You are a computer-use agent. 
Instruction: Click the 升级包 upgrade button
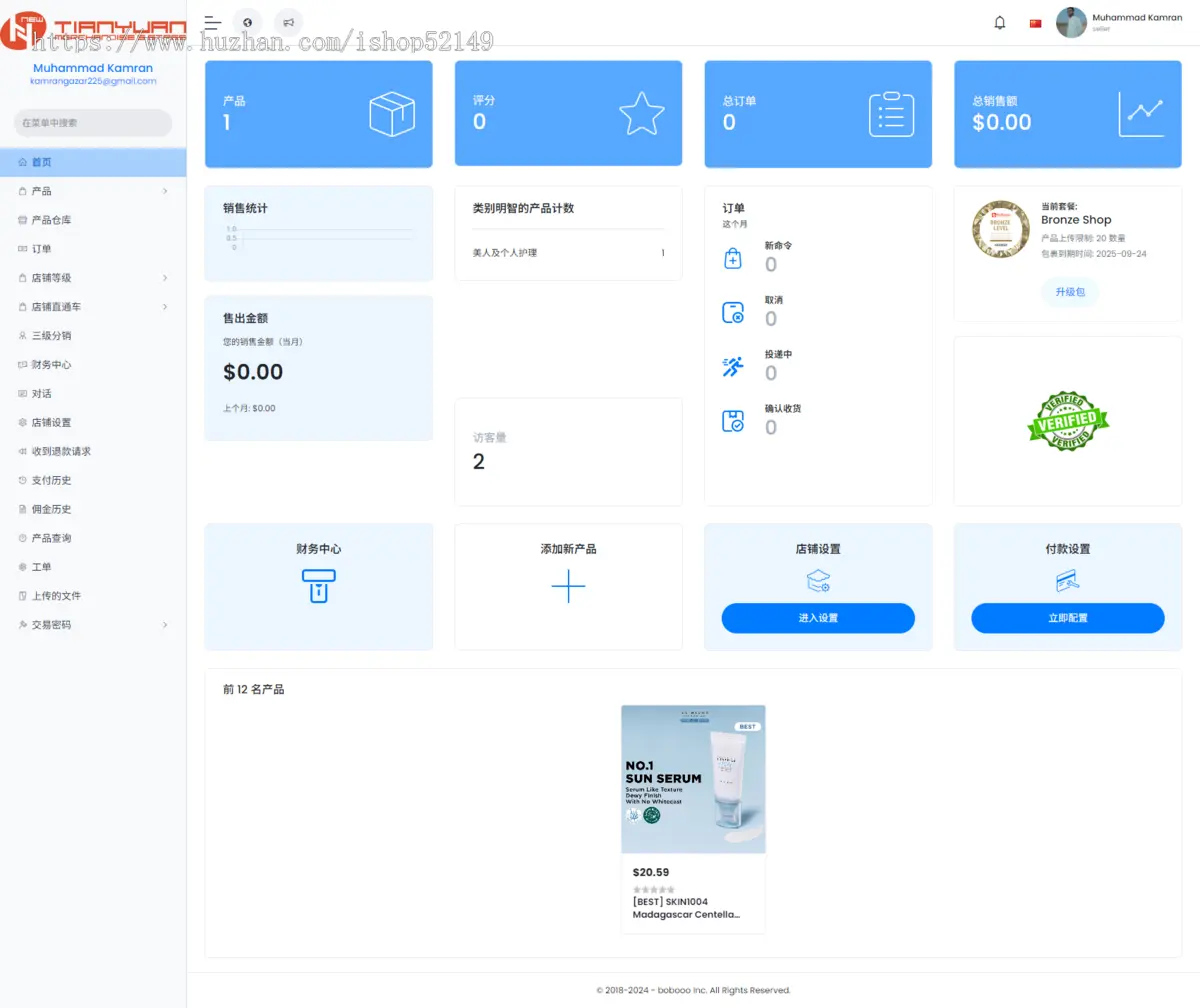coord(1069,292)
